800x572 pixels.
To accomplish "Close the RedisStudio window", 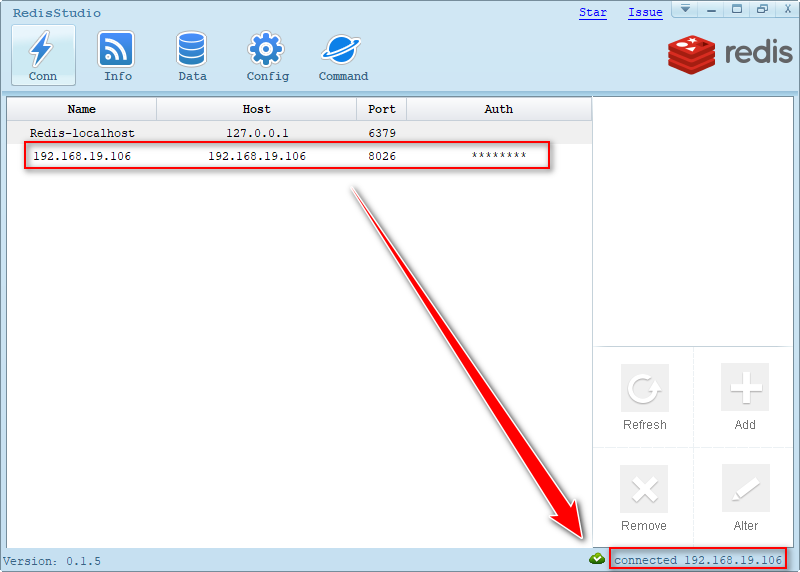I will point(788,9).
